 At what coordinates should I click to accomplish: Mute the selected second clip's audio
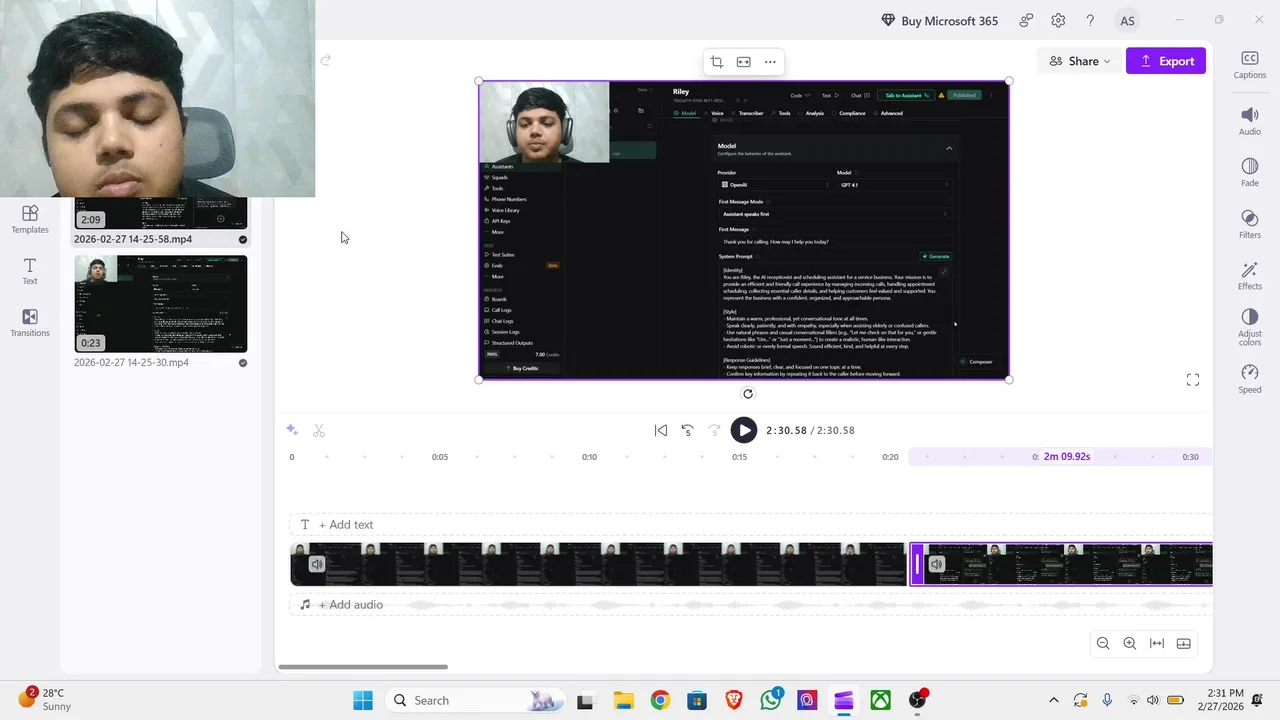tap(936, 564)
